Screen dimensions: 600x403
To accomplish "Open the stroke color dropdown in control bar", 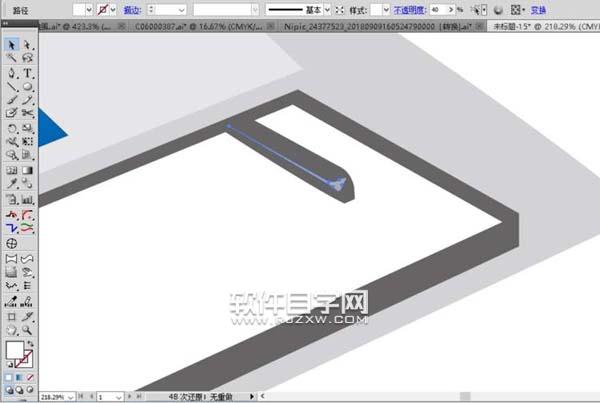I will point(113,10).
